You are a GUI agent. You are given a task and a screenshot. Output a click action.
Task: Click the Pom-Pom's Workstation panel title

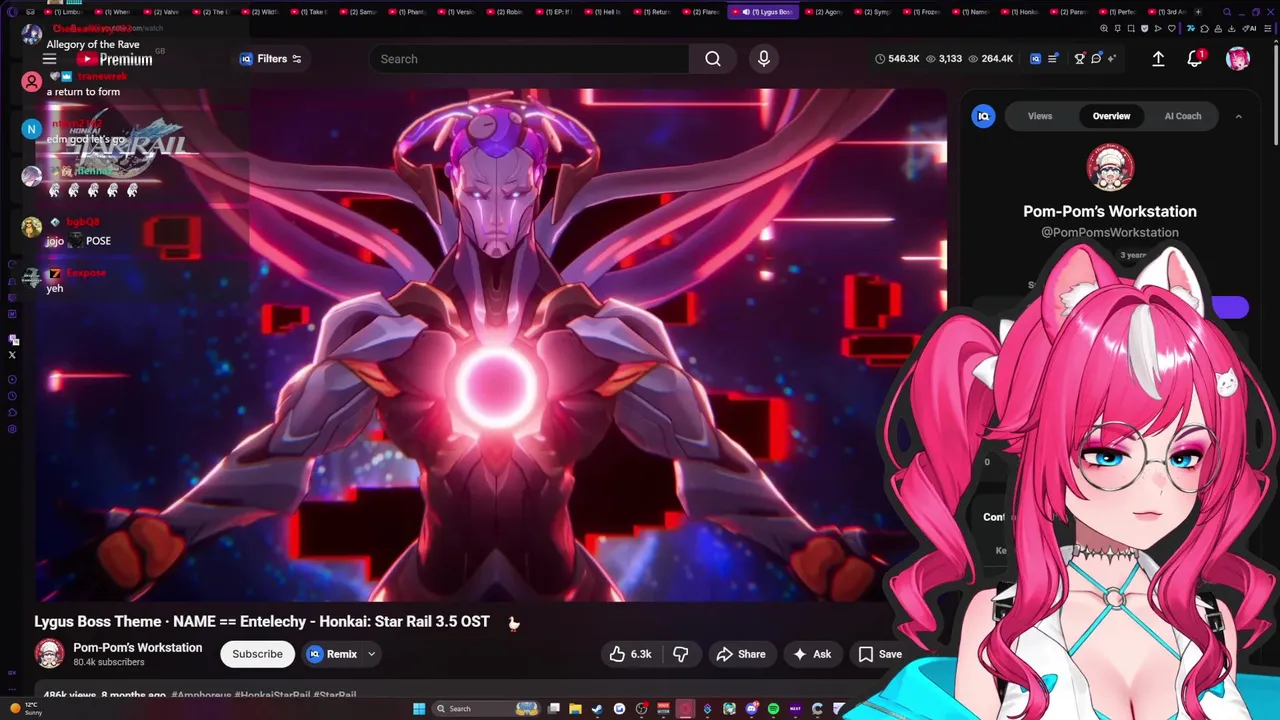pos(1110,211)
